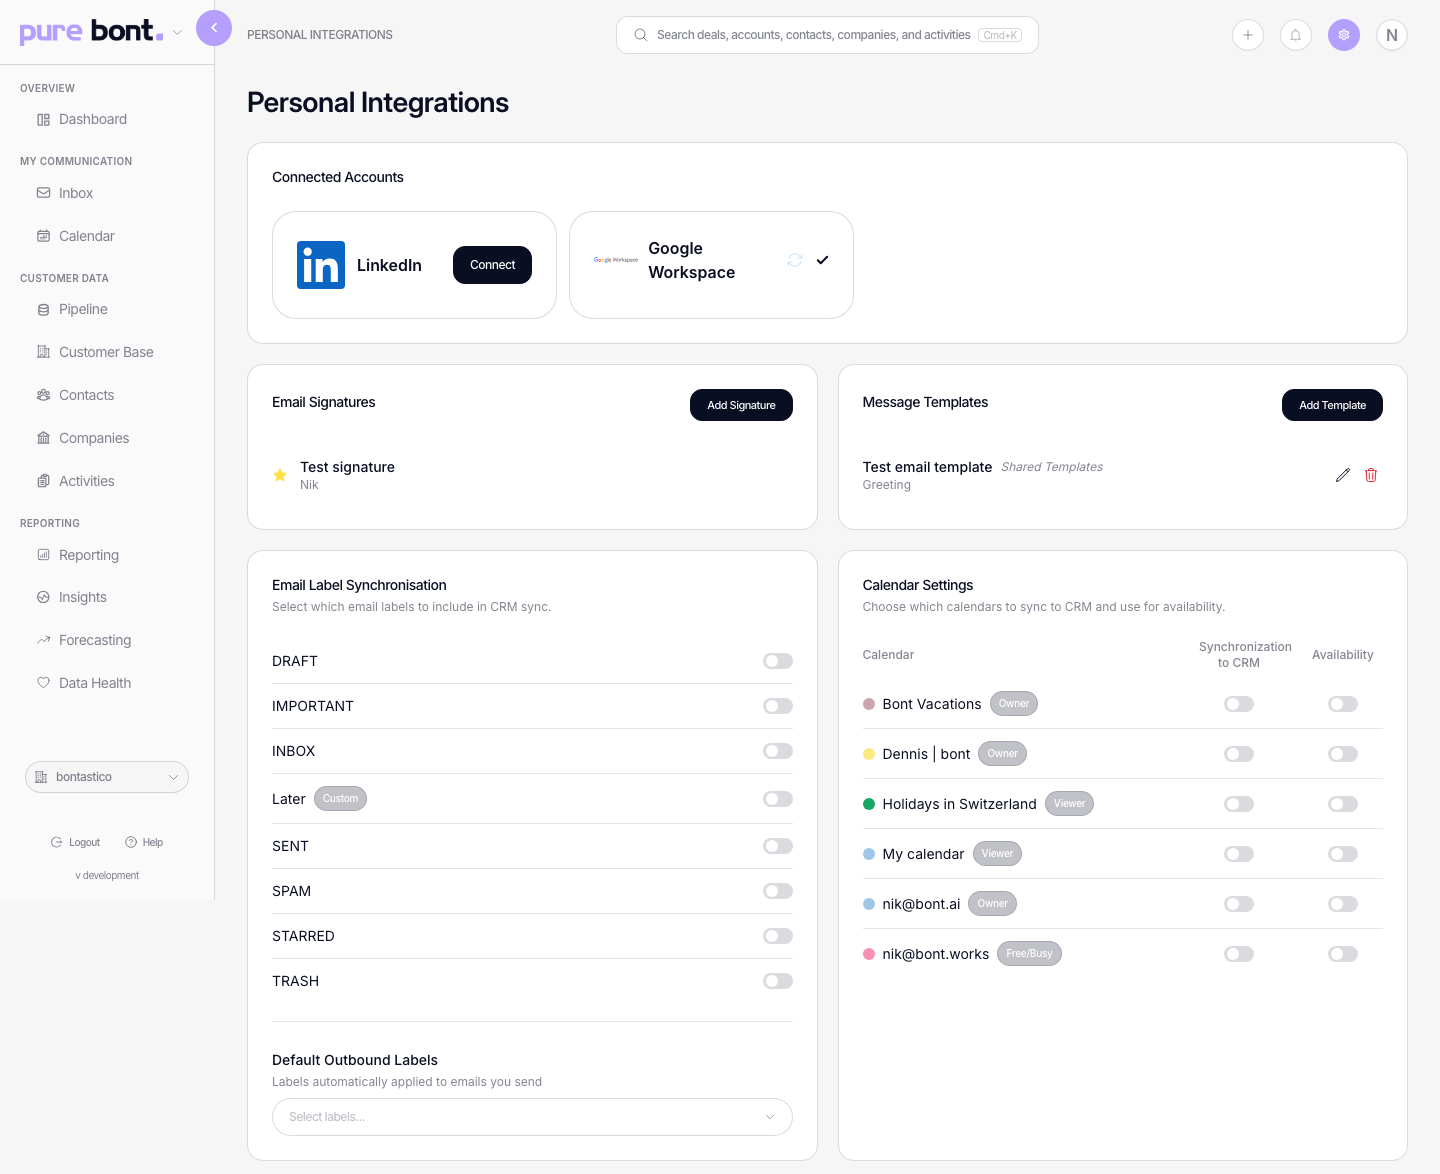The width and height of the screenshot is (1440, 1174).
Task: Click Bont Vacations calendar color dot
Action: click(869, 704)
